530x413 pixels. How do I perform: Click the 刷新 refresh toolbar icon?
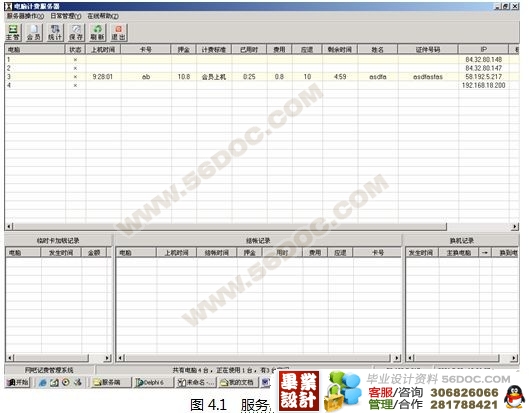pos(97,32)
